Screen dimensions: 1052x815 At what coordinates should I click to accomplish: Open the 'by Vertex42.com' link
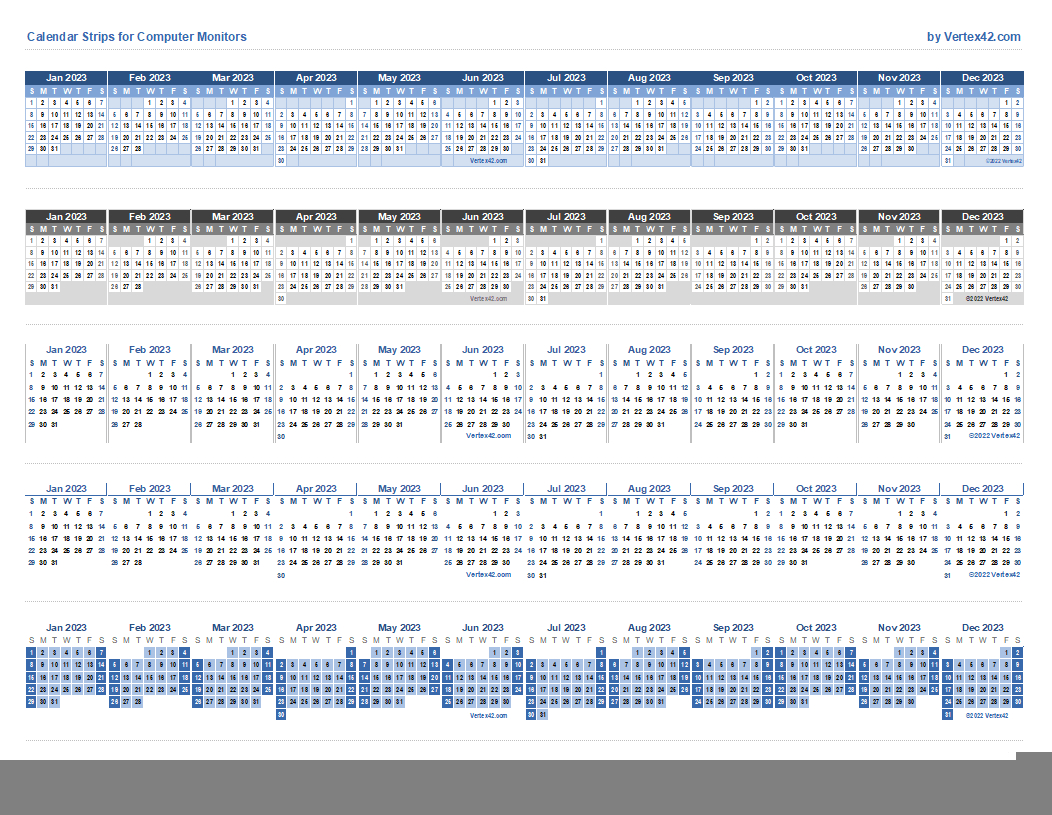click(974, 37)
